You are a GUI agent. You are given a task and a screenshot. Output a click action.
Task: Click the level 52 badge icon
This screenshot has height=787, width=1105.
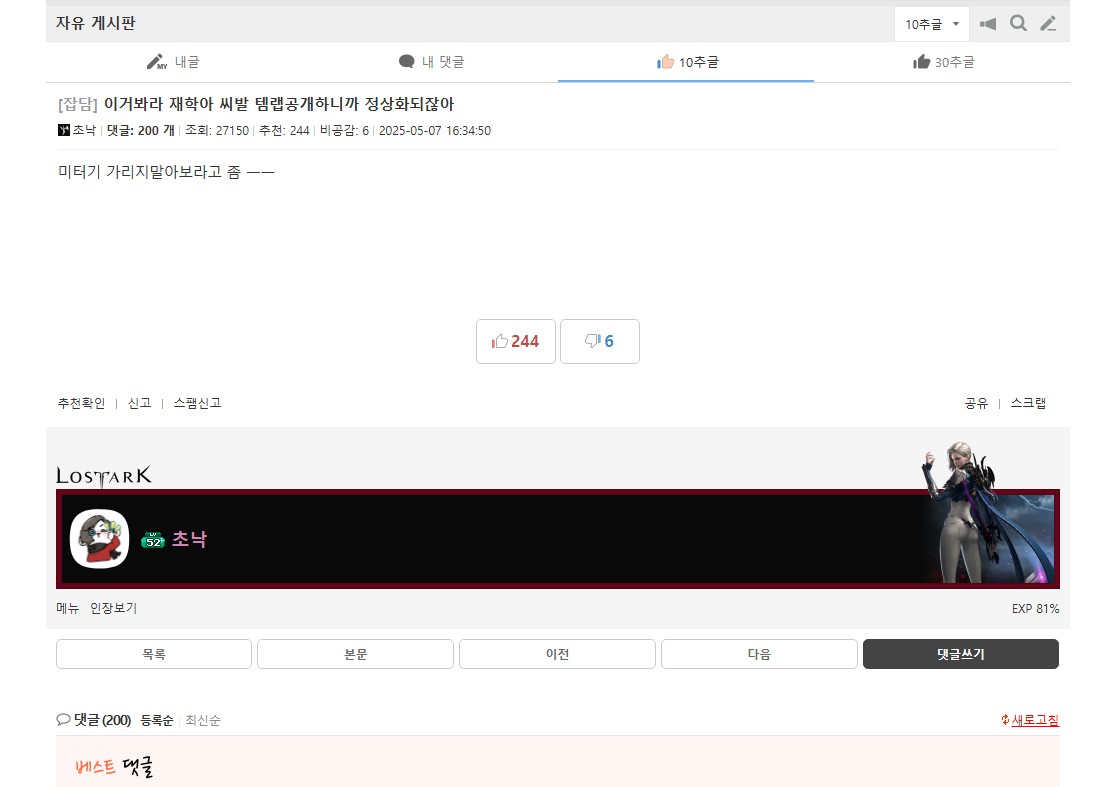click(153, 540)
